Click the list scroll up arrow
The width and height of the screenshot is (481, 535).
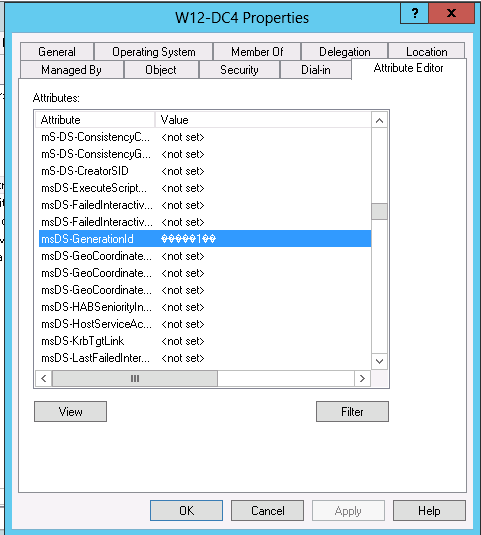click(x=379, y=120)
